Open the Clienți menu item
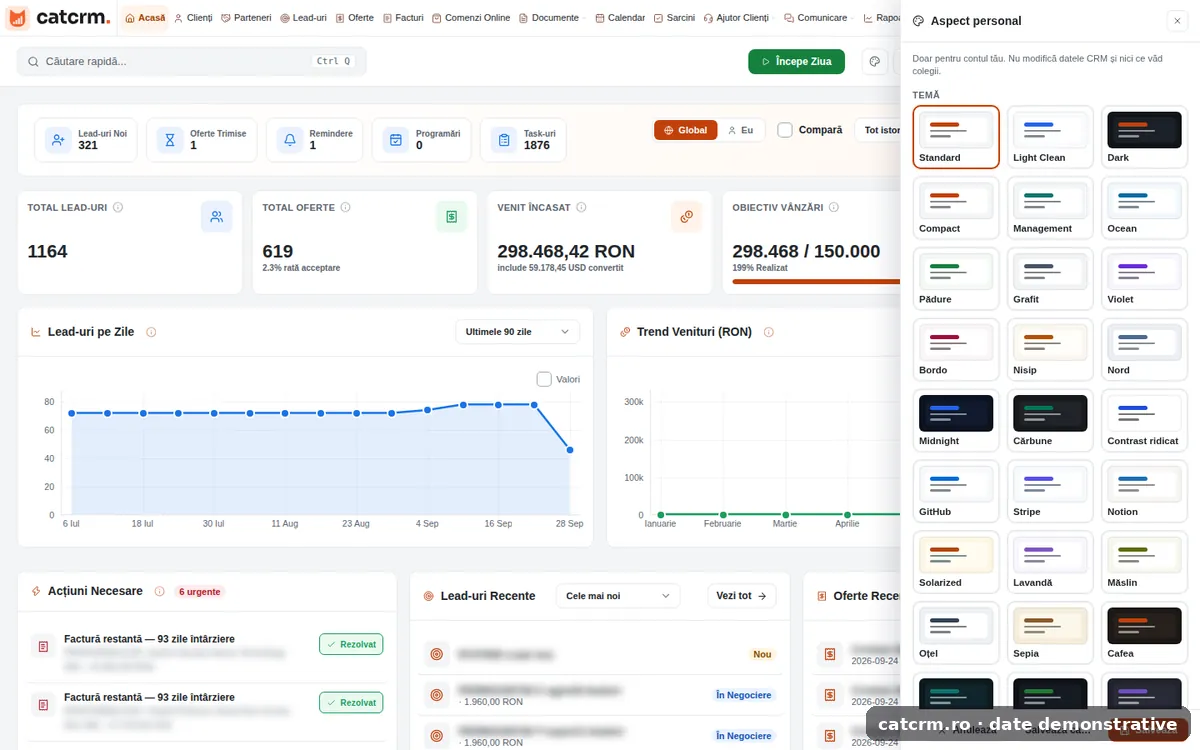This screenshot has height=750, width=1200. (x=193, y=18)
